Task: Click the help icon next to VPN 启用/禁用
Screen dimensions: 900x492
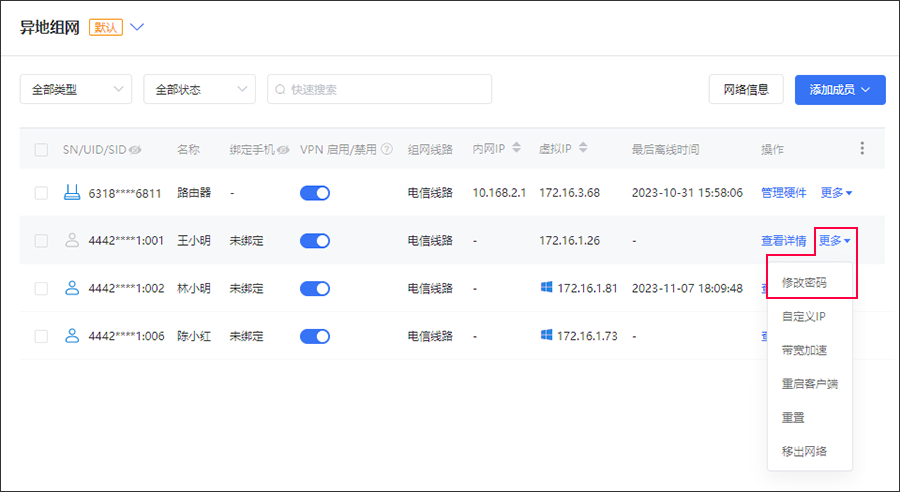Action: (387, 150)
